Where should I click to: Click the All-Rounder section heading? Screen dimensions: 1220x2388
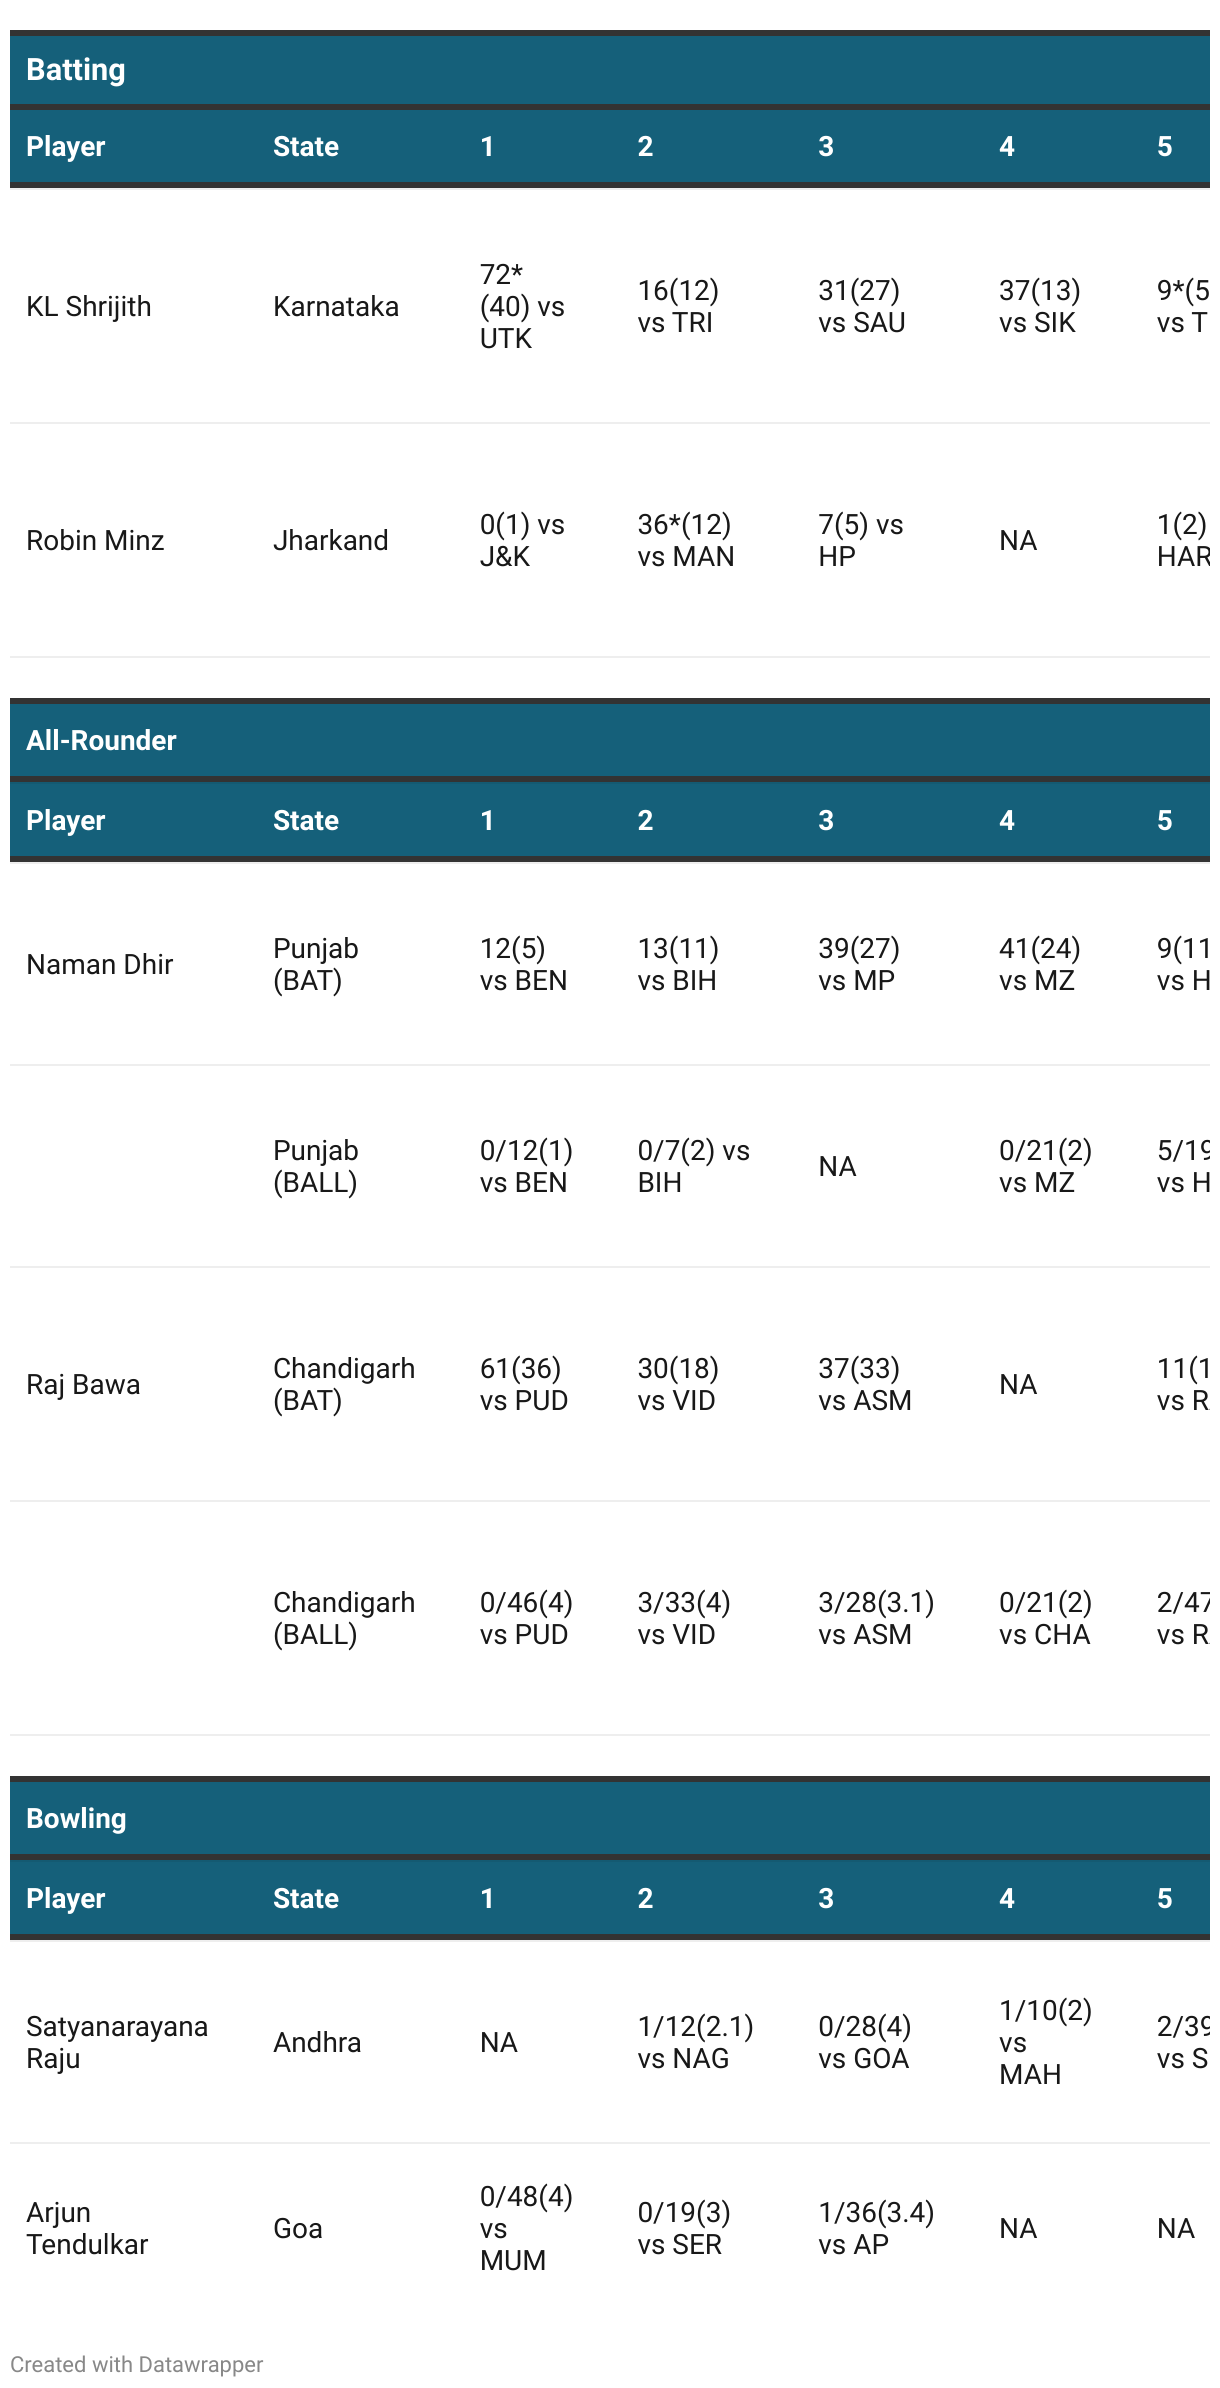(101, 740)
